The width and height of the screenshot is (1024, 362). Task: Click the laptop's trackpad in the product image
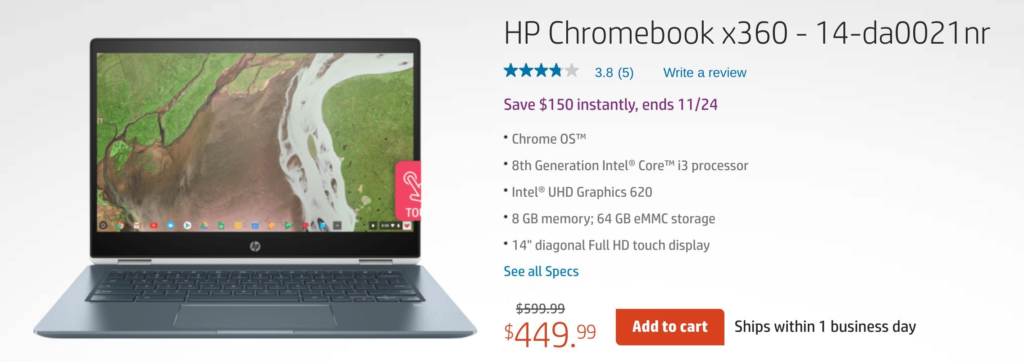coord(255,316)
